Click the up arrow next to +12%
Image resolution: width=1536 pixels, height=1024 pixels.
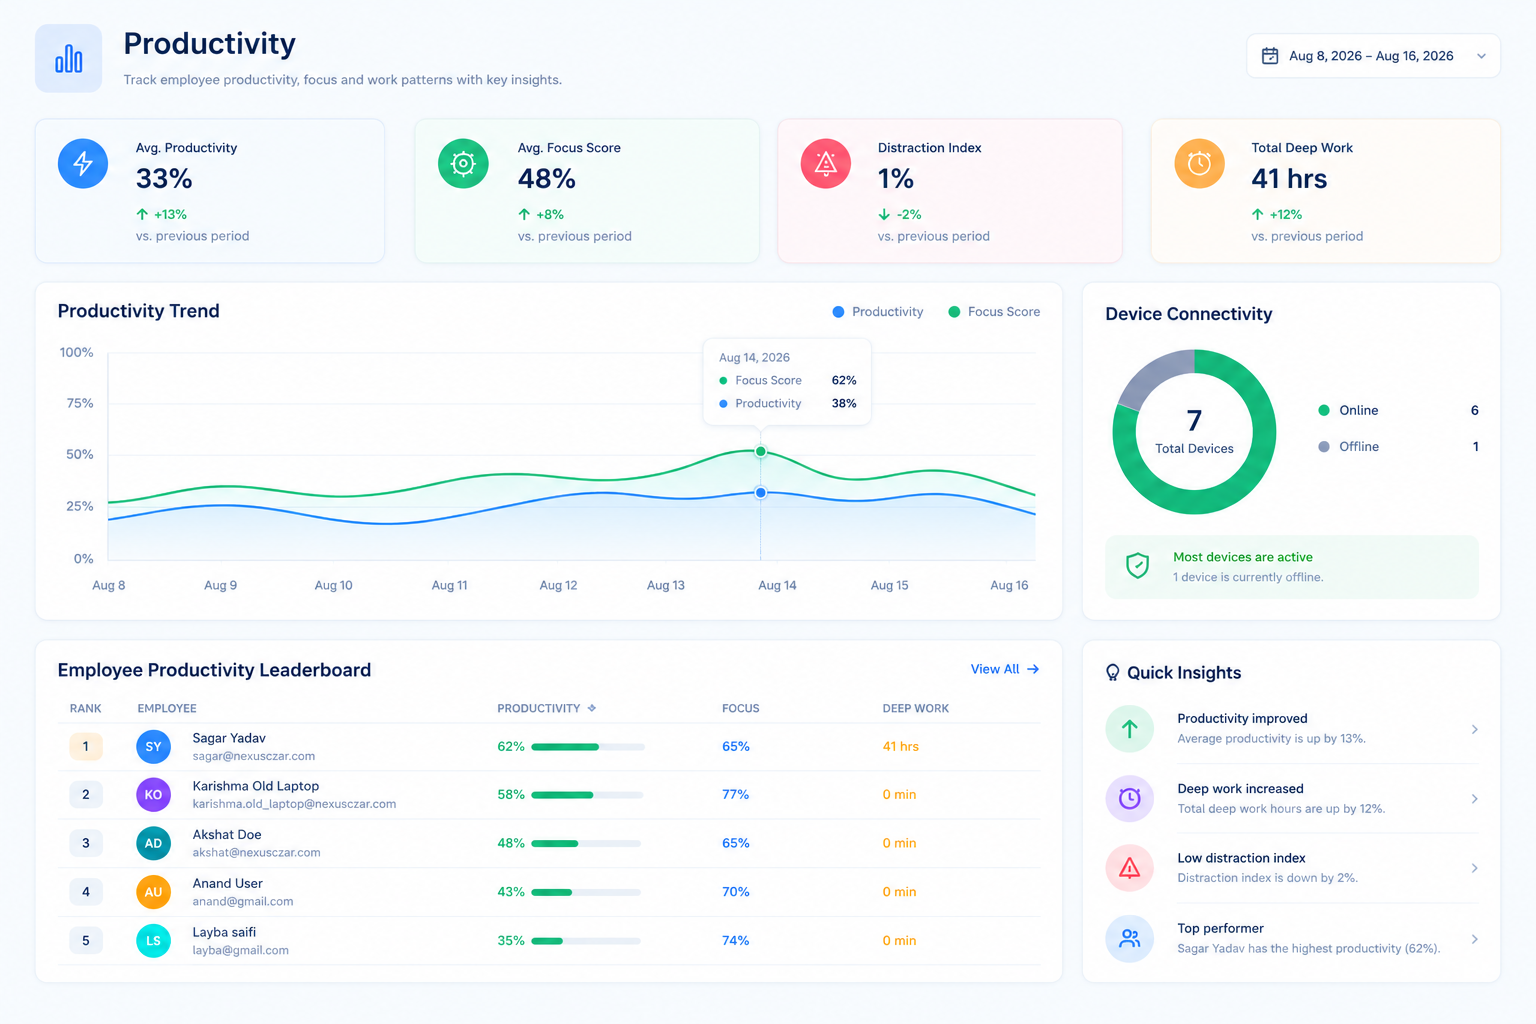[x=1257, y=214]
